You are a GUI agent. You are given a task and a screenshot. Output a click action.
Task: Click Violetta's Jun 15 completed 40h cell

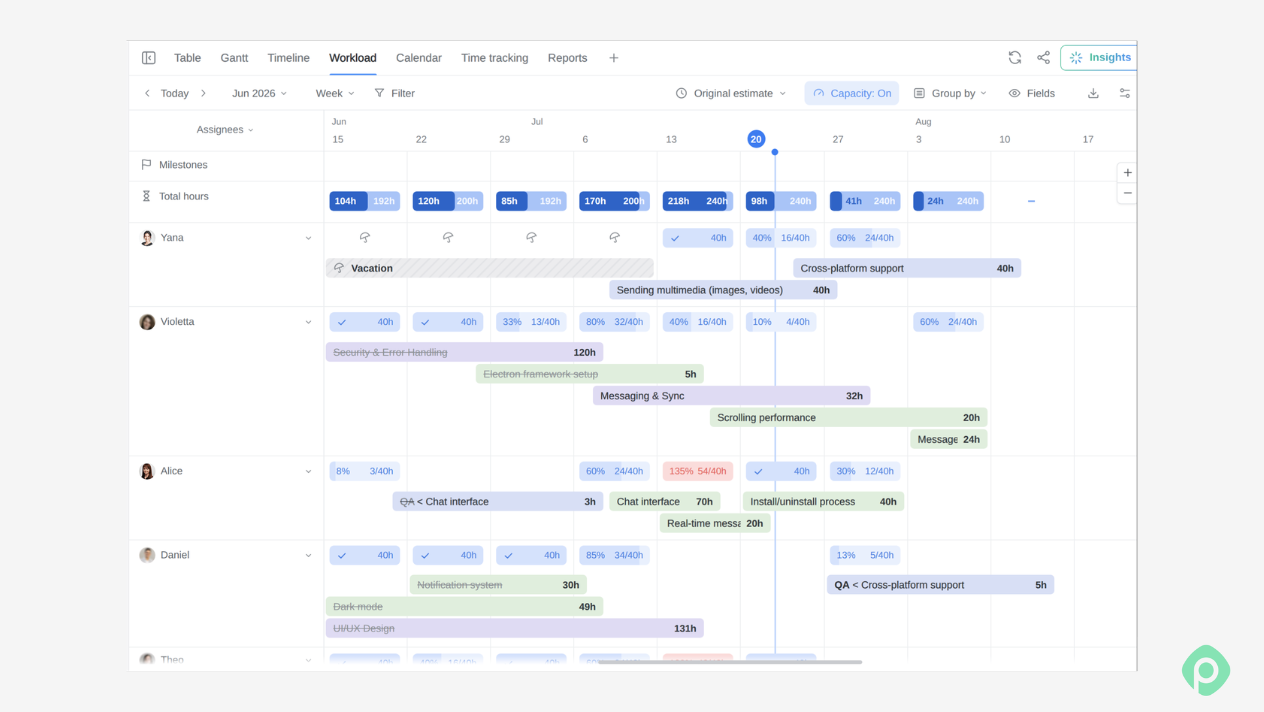(x=365, y=322)
